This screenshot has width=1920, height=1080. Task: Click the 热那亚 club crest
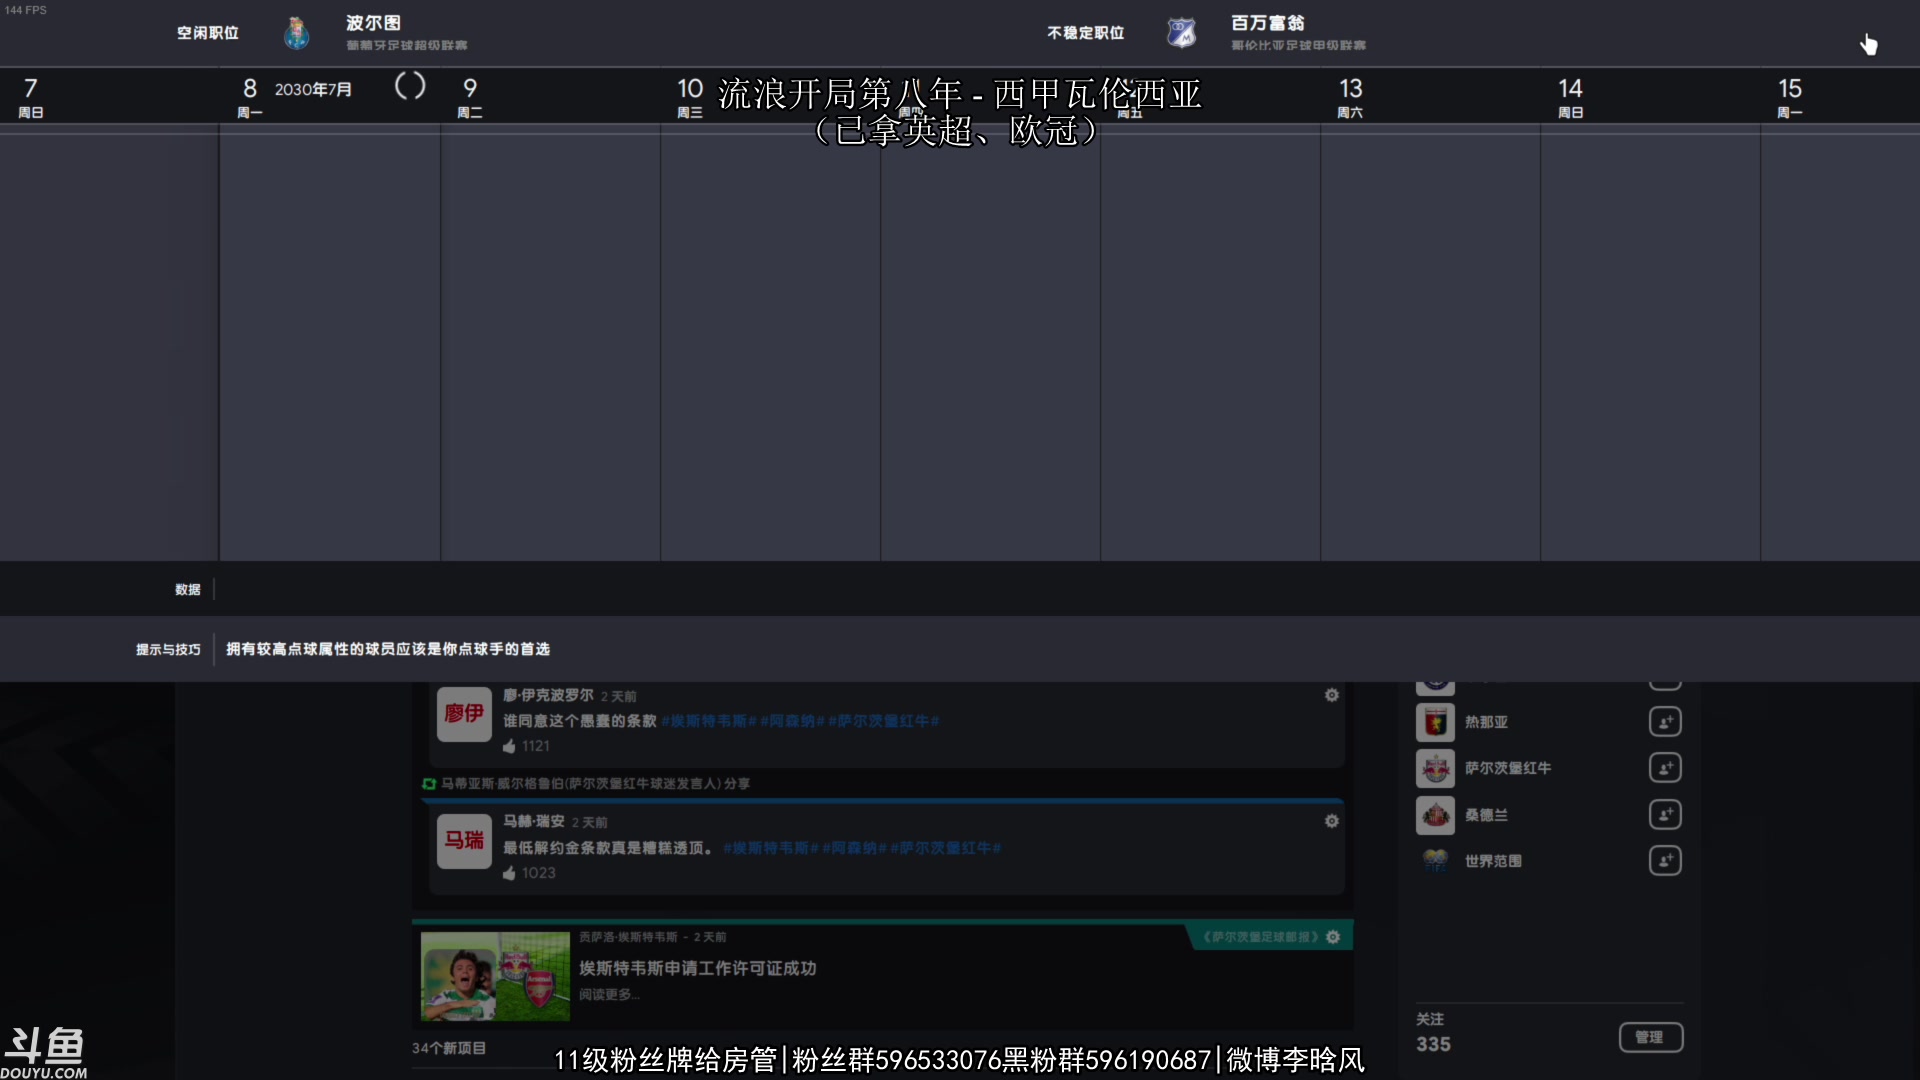click(x=1435, y=722)
